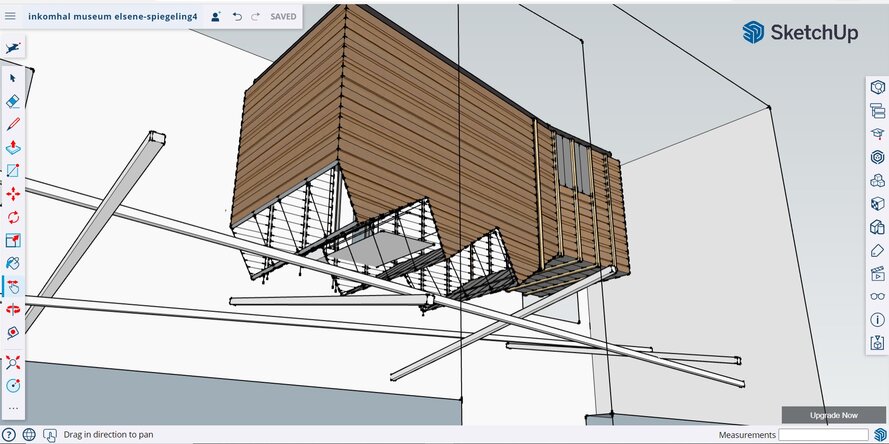Image resolution: width=889 pixels, height=444 pixels.
Task: Select the Rectangle tool
Action: click(x=13, y=171)
